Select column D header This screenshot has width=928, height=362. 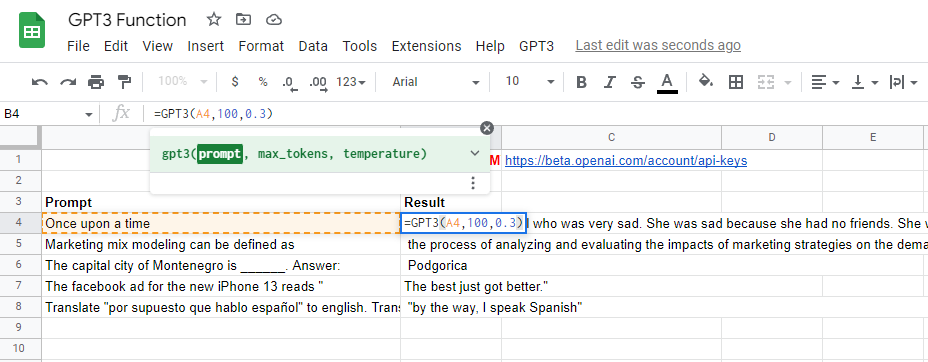click(772, 137)
